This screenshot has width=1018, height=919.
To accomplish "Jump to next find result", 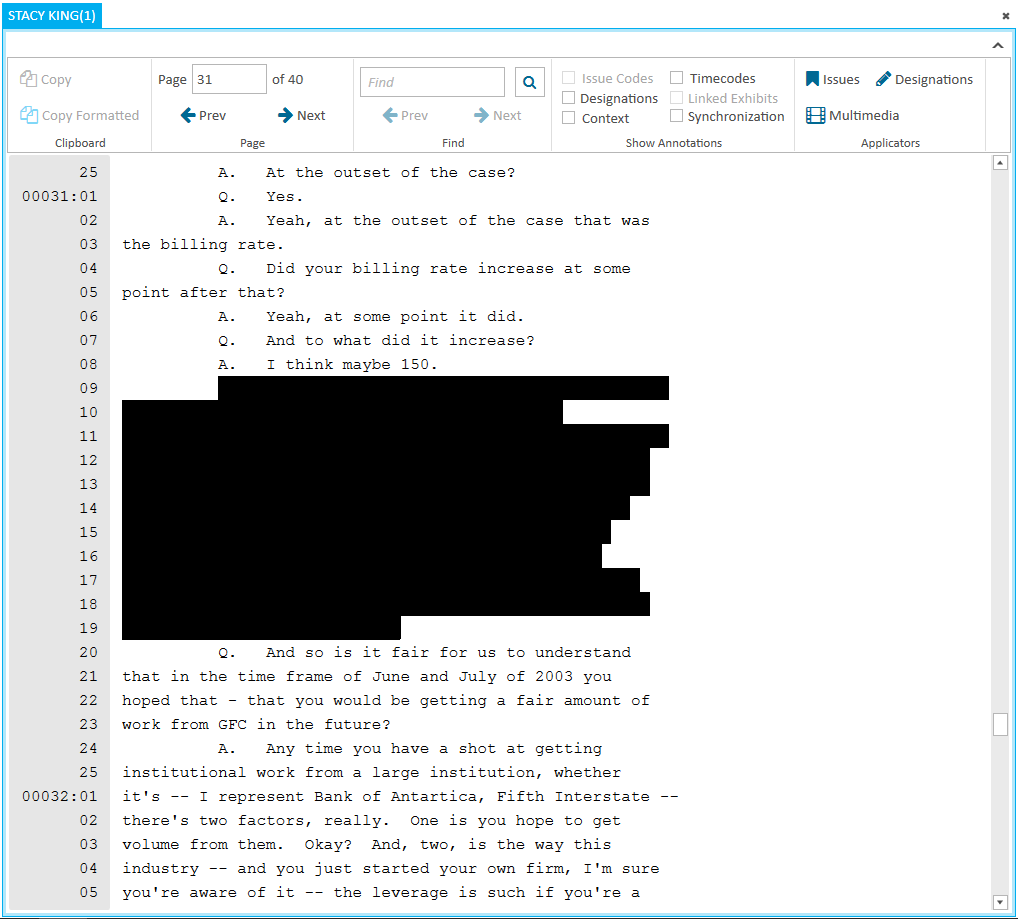I will 497,116.
